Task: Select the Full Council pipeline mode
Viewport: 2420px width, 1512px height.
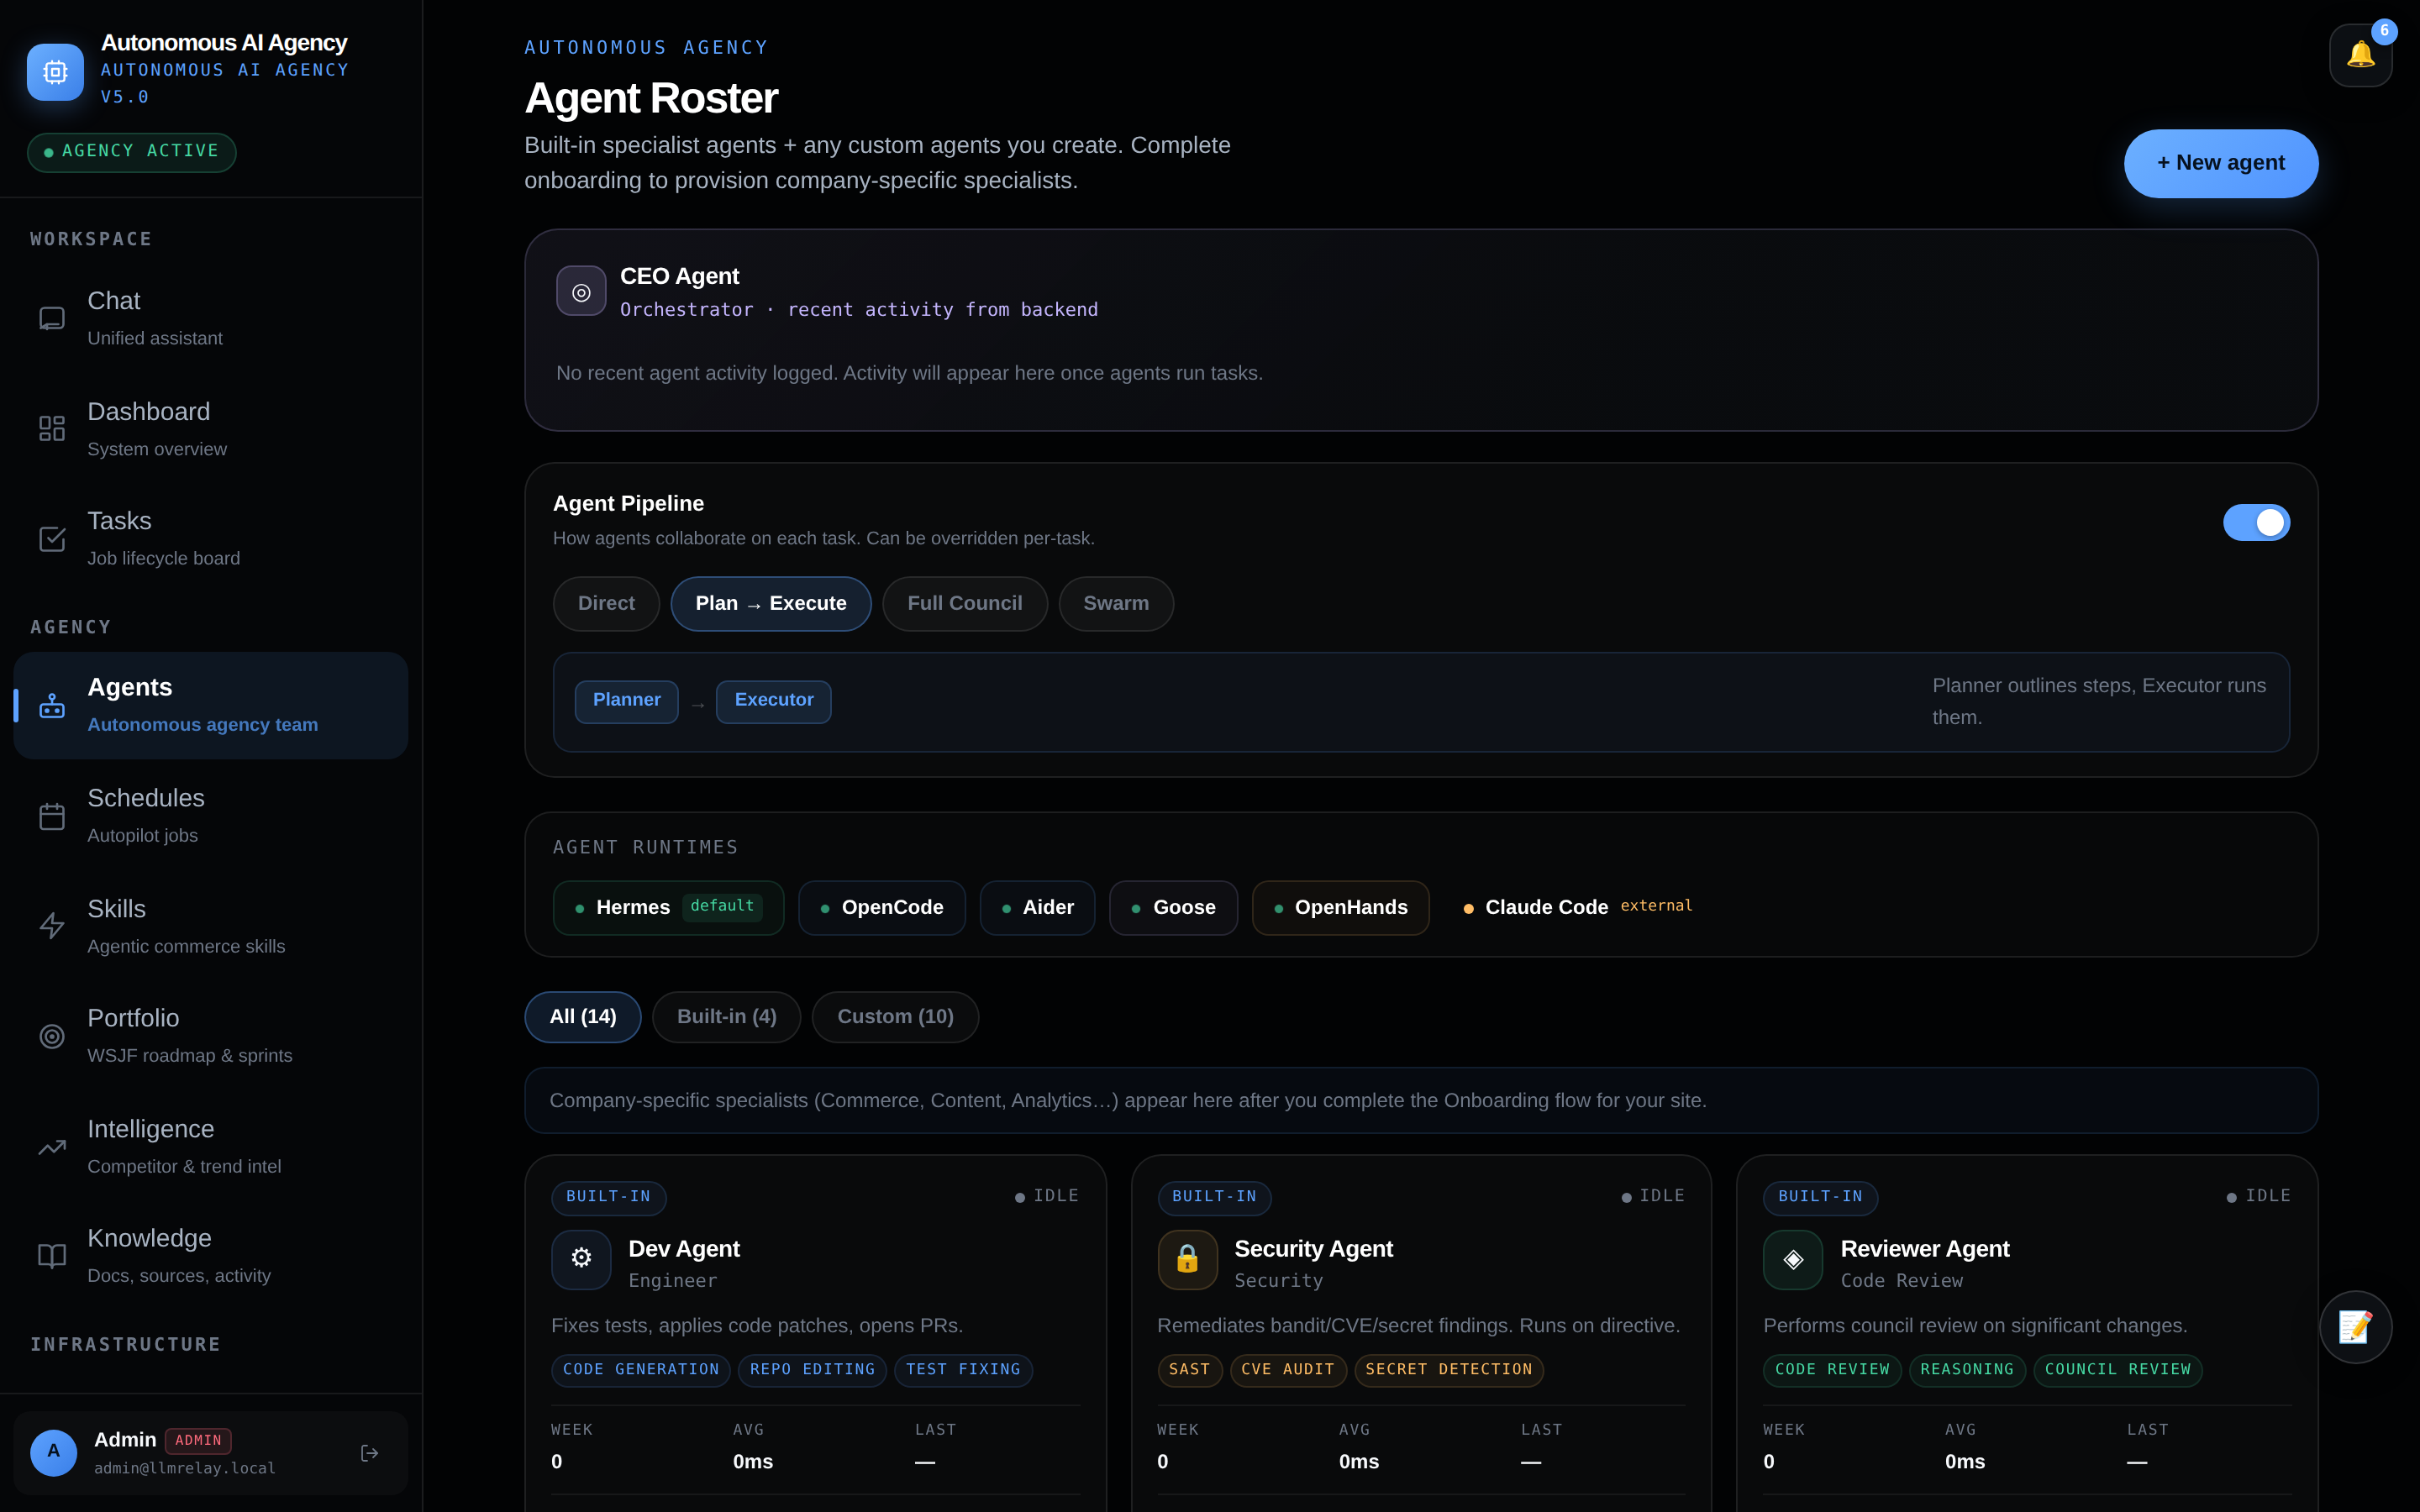Action: 965,603
